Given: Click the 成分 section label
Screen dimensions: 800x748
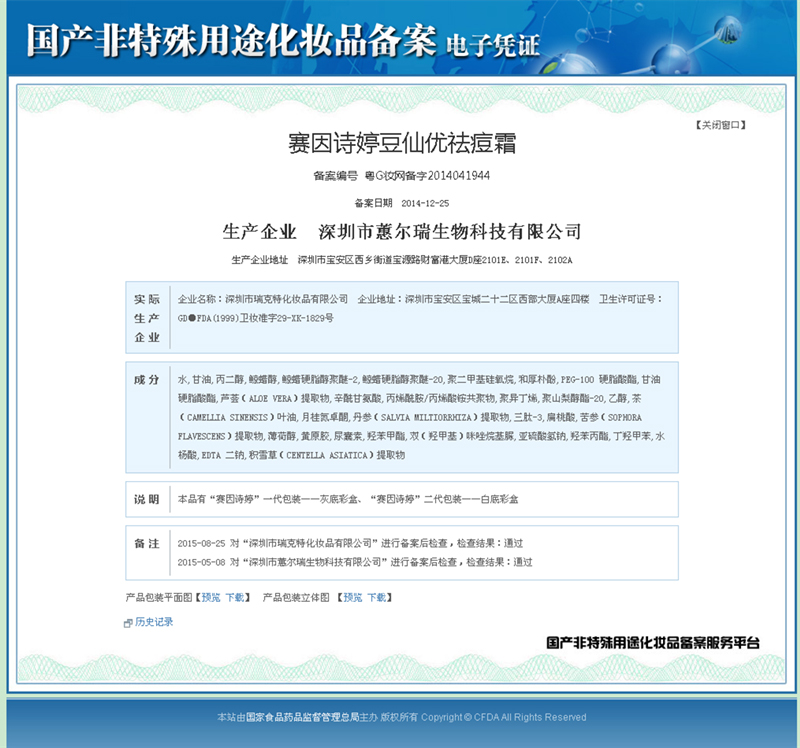Looking at the screenshot, I should coord(147,380).
